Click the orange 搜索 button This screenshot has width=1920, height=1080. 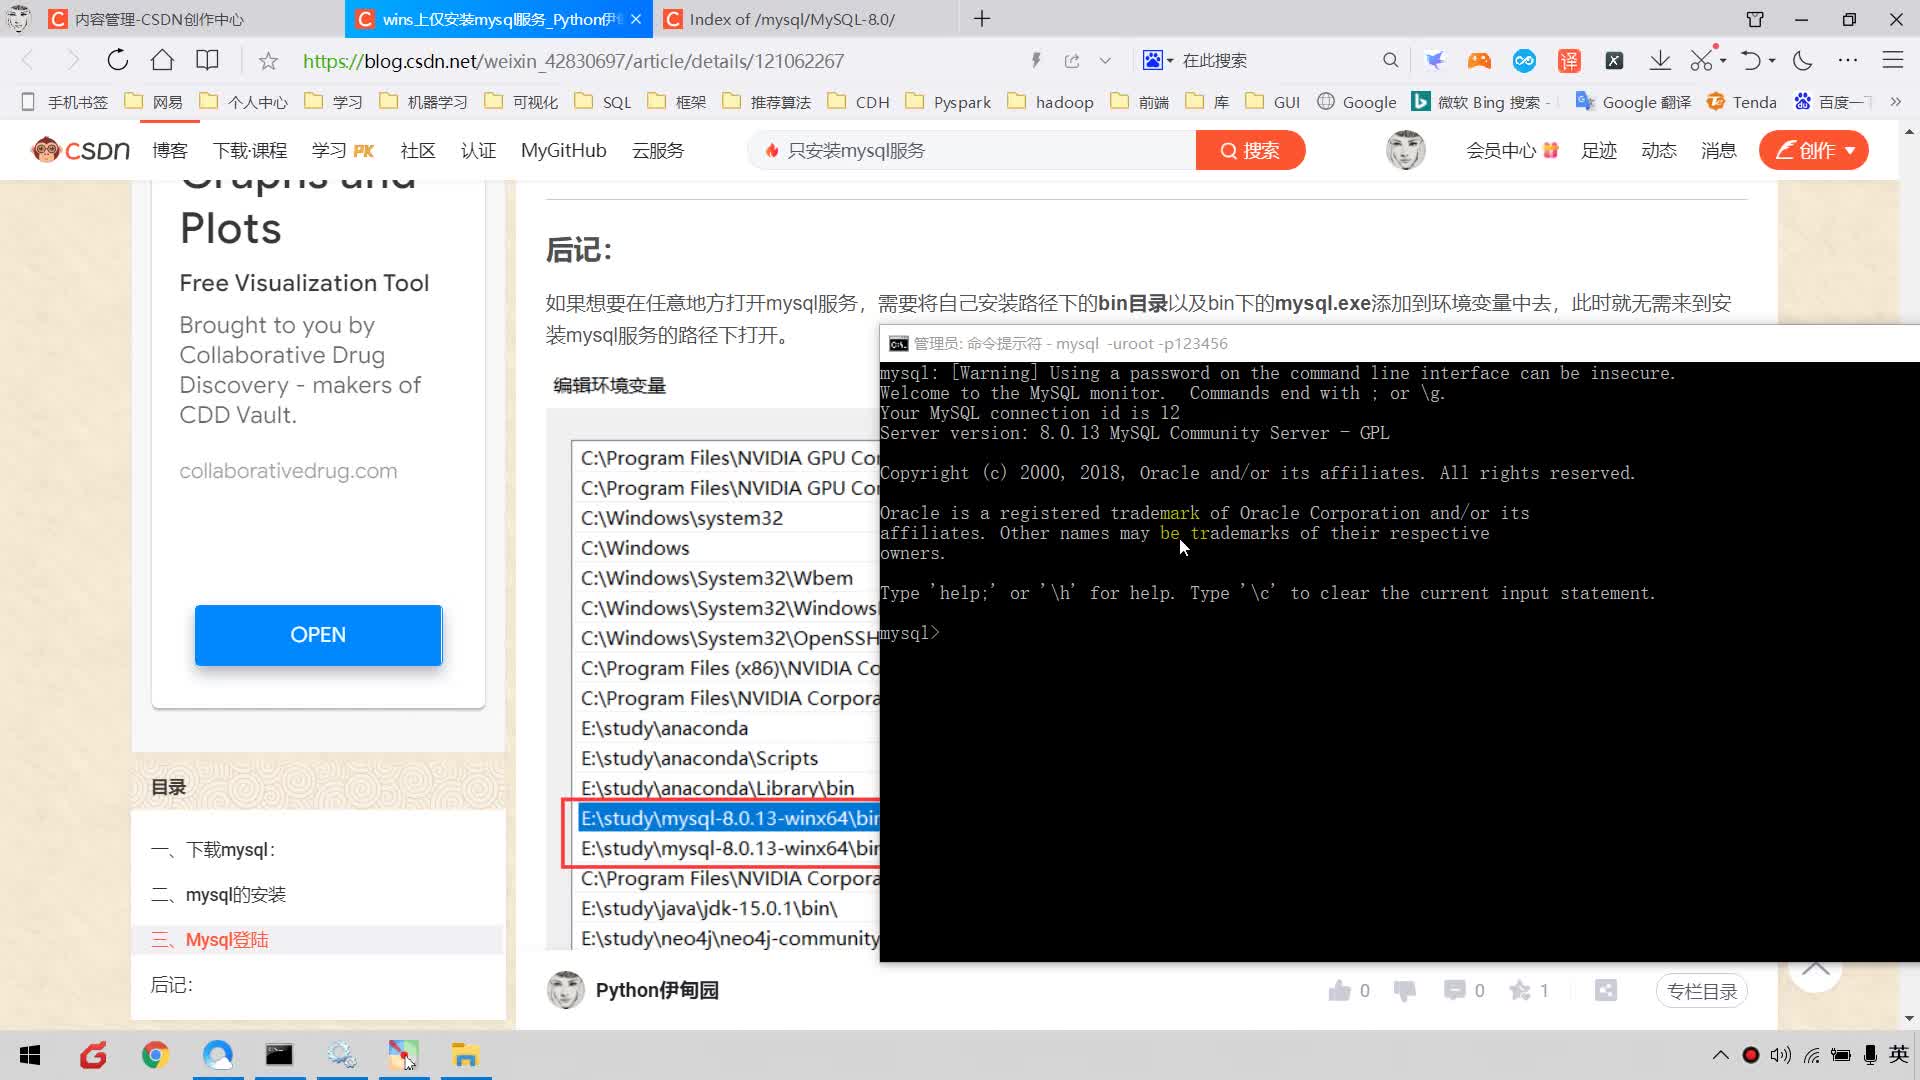click(1250, 150)
